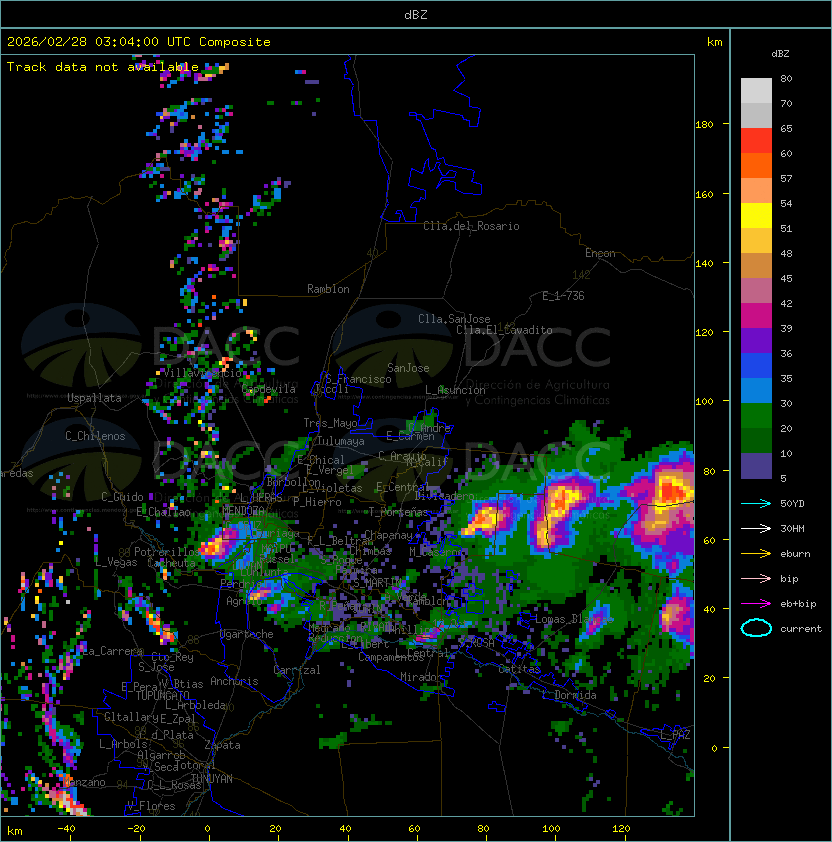Click the 140 km tick on the vertical axis

[x=704, y=263]
